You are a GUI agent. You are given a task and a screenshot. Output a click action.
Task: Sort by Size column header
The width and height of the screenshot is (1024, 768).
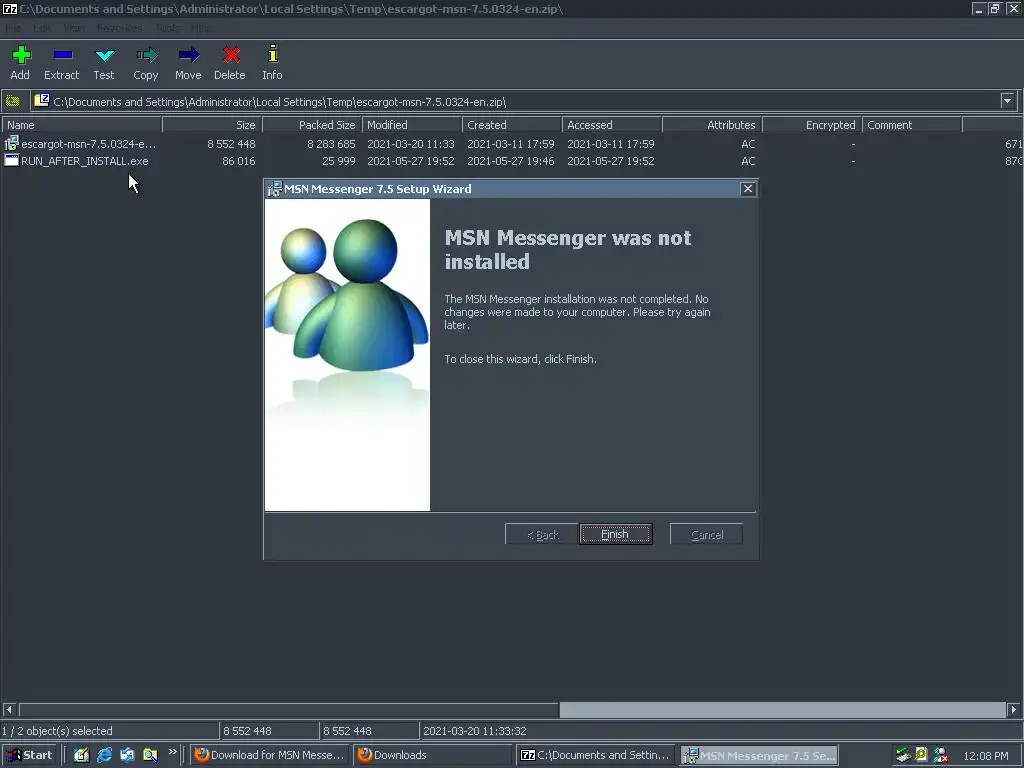(x=212, y=125)
